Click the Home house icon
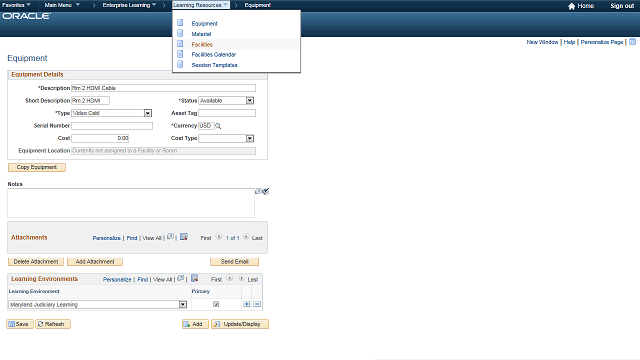The image size is (640, 360). pos(571,6)
